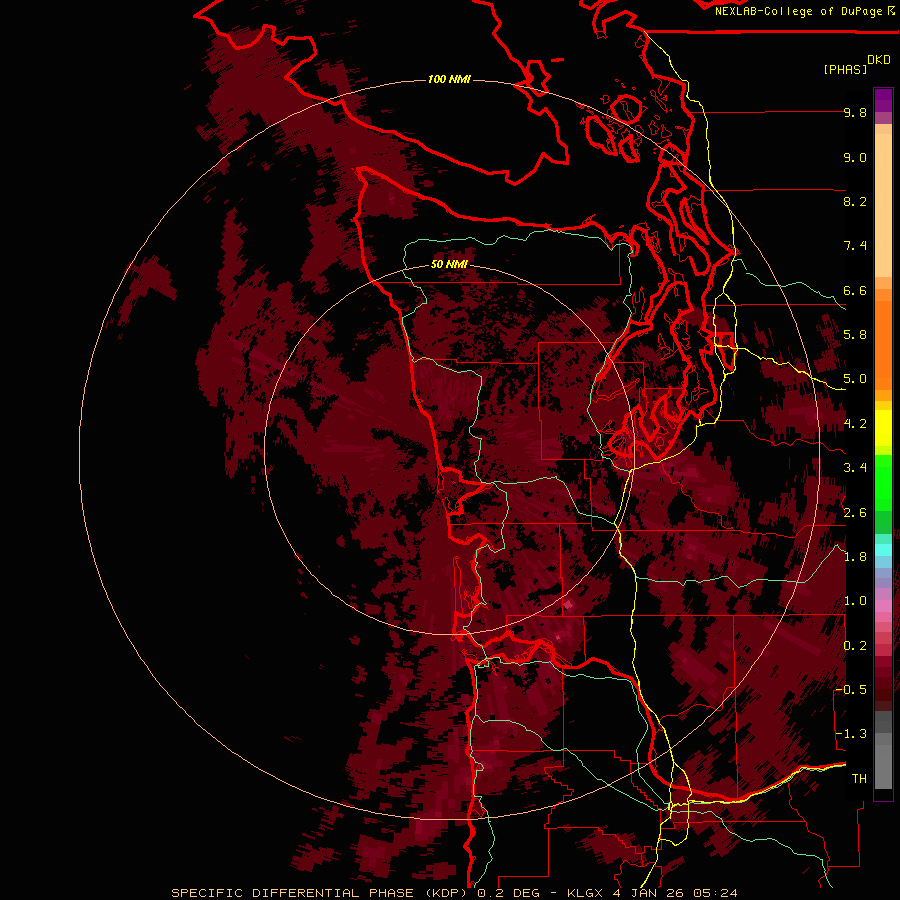Click the yellow band of the color bar

coord(883,428)
